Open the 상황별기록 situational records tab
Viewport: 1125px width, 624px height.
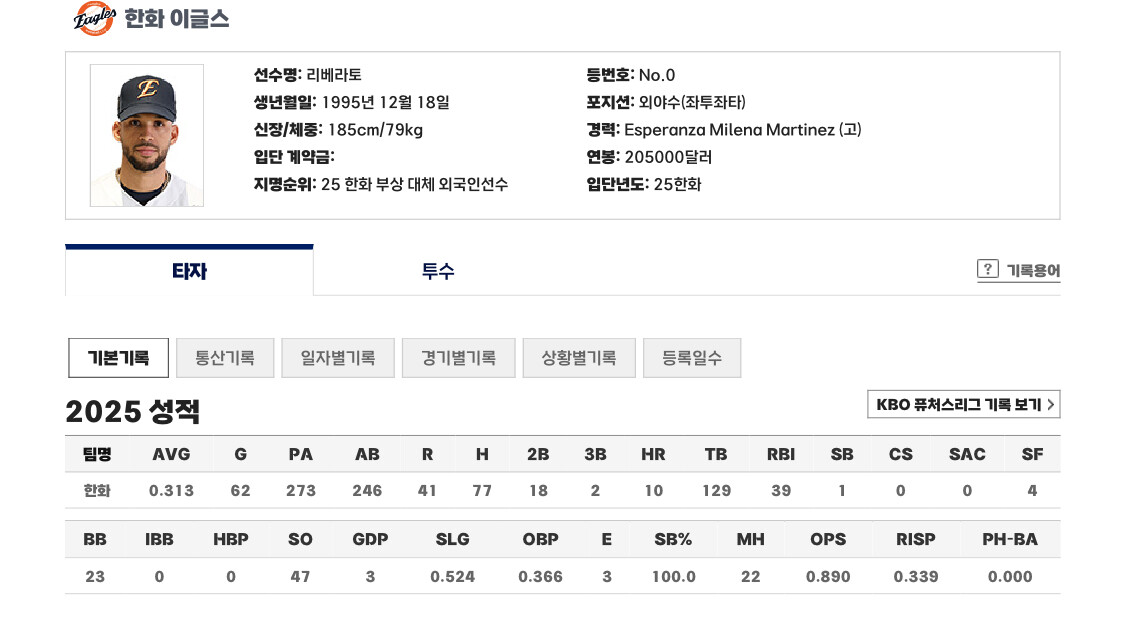pos(579,358)
